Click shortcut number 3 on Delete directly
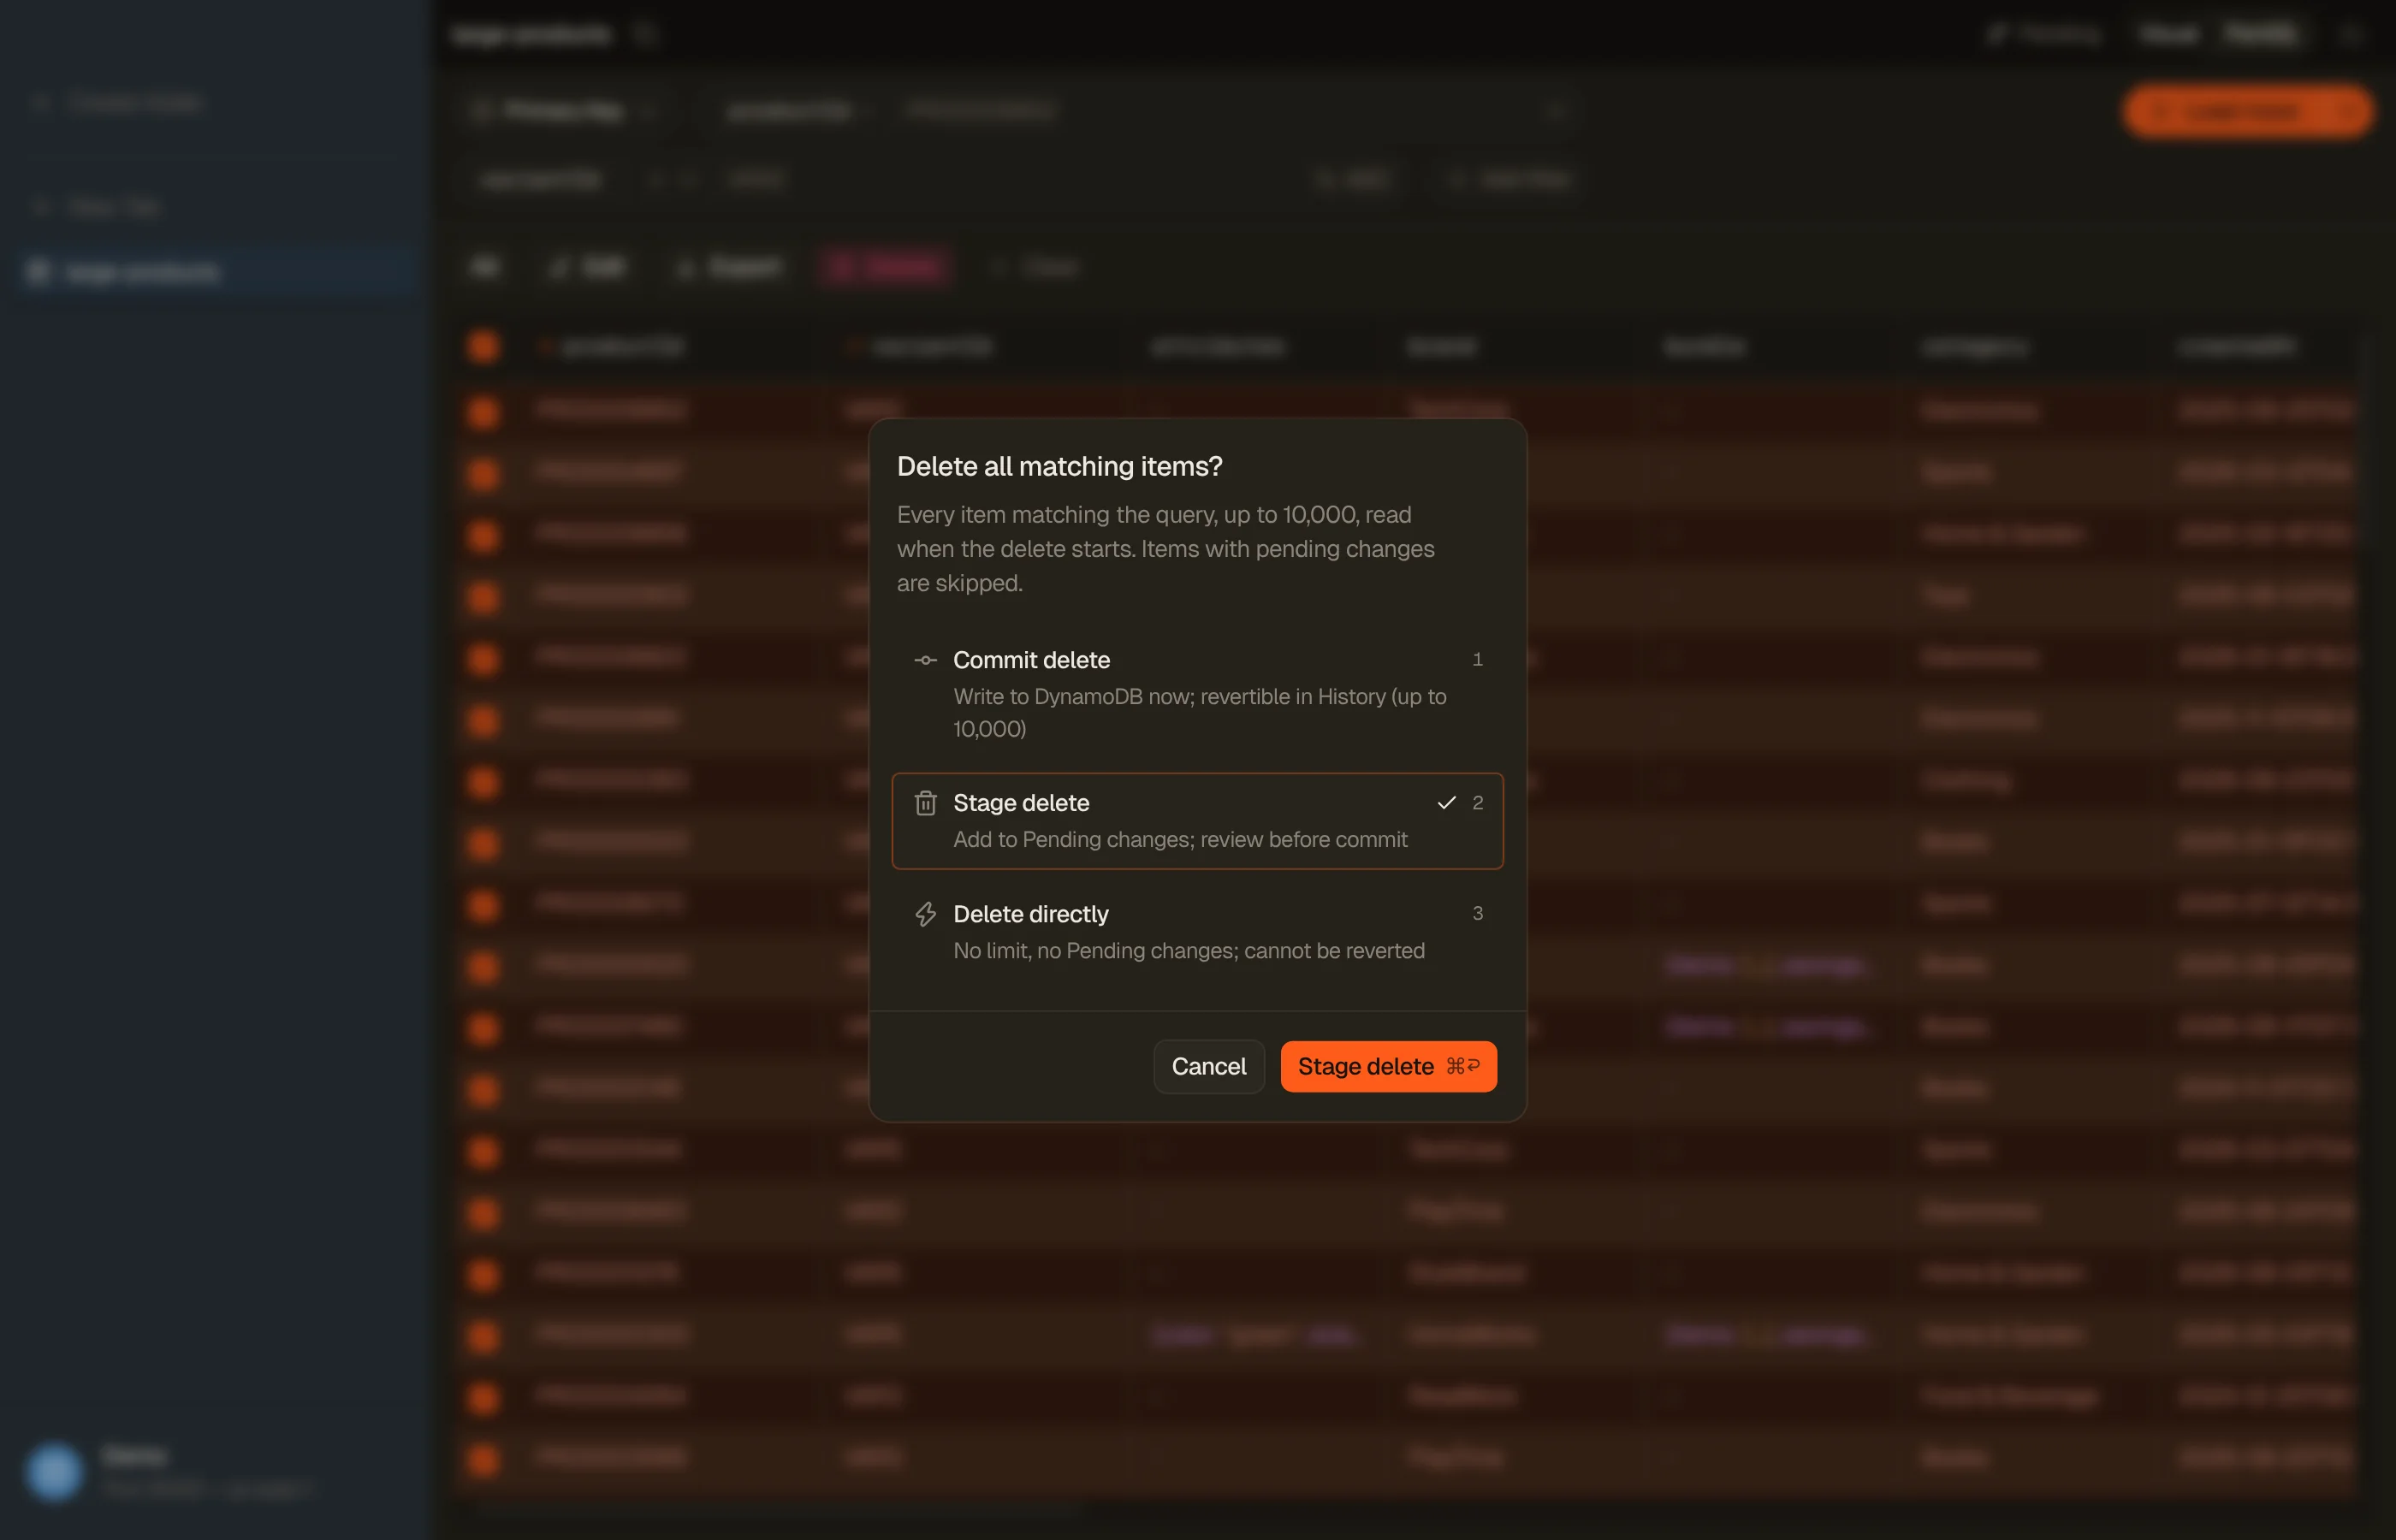 click(1477, 913)
